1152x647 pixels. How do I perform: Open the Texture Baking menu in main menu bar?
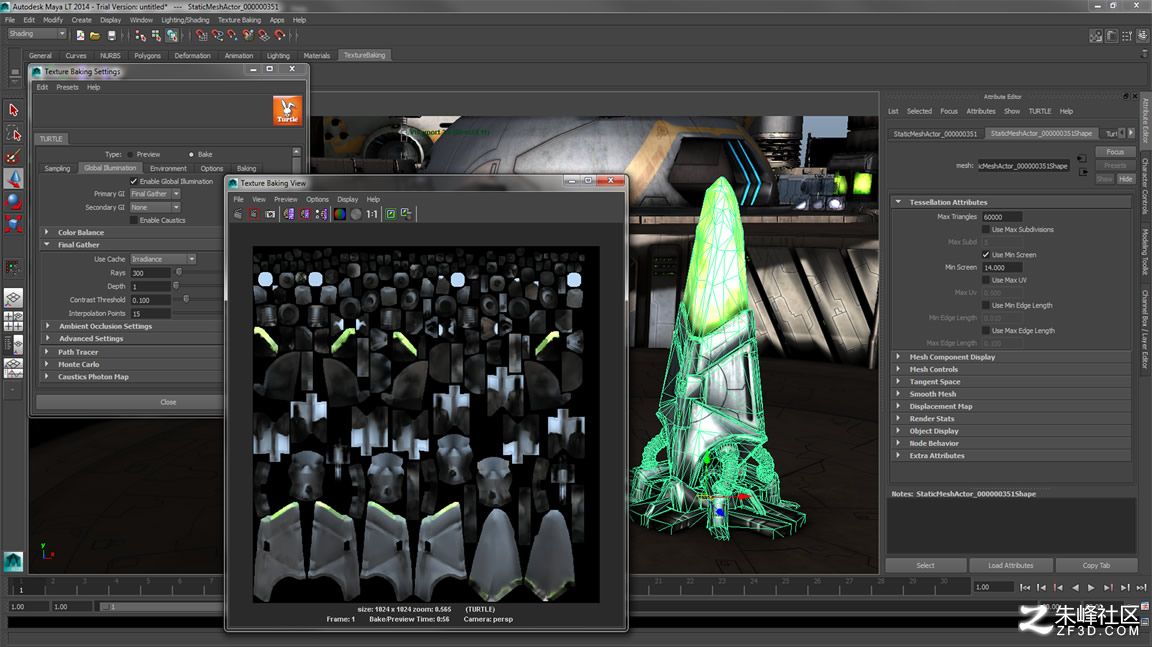(240, 20)
